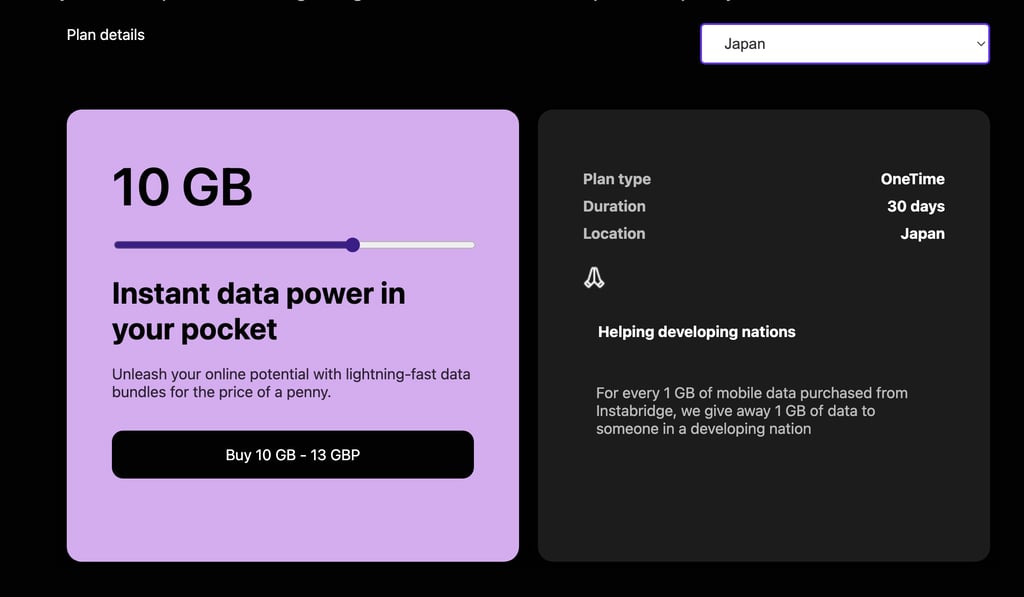Click the Plan details label
The height and width of the screenshot is (597, 1024).
point(106,35)
